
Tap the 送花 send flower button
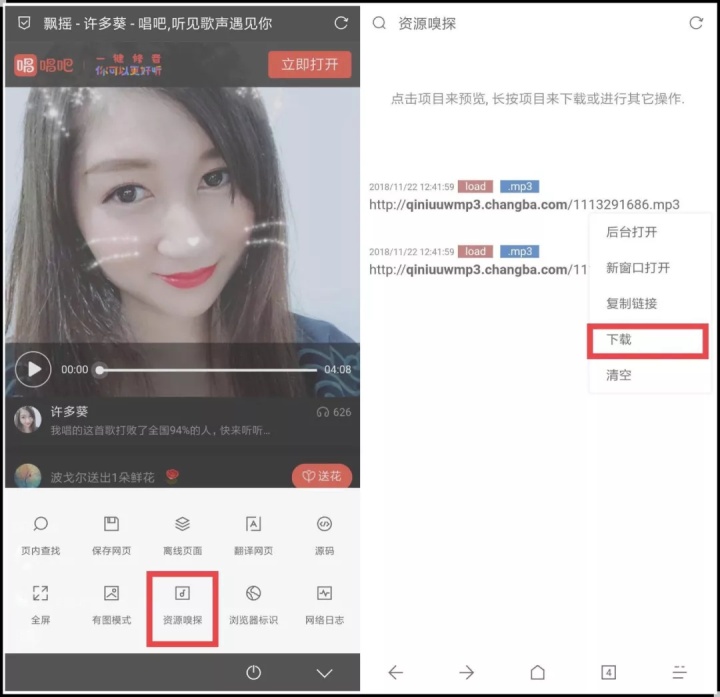pos(322,476)
